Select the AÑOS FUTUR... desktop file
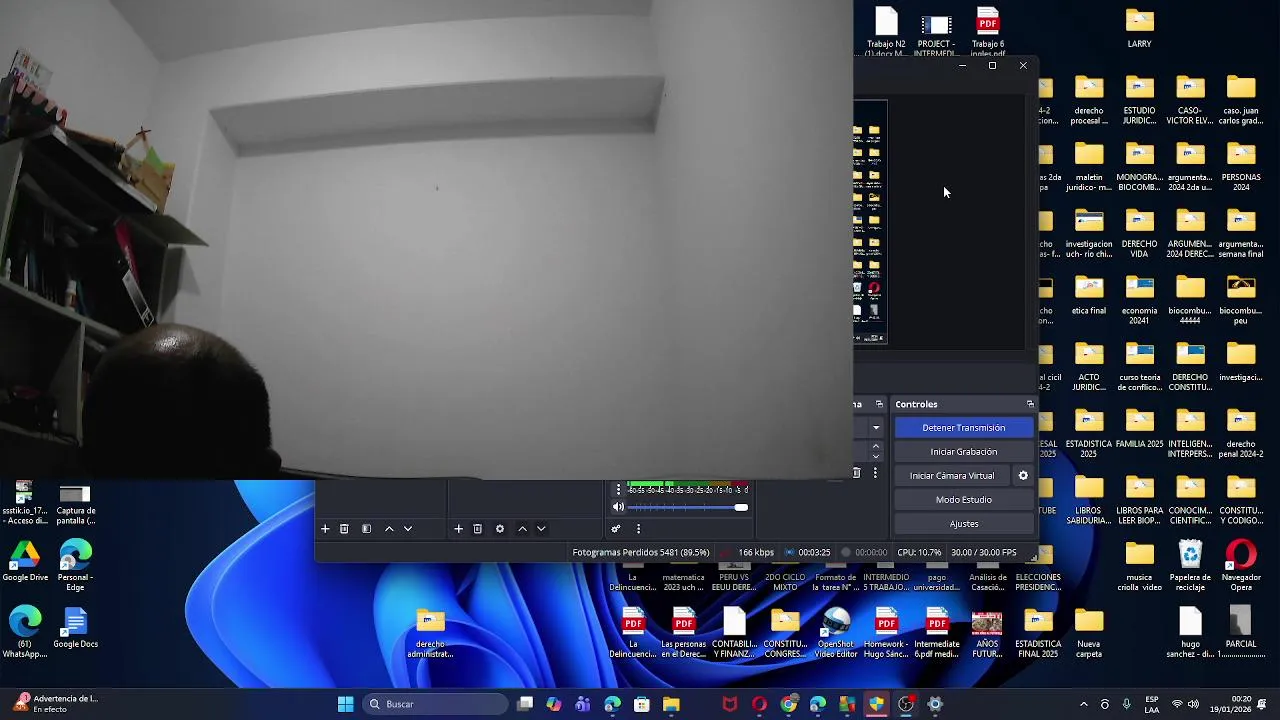The image size is (1280, 720). click(987, 633)
